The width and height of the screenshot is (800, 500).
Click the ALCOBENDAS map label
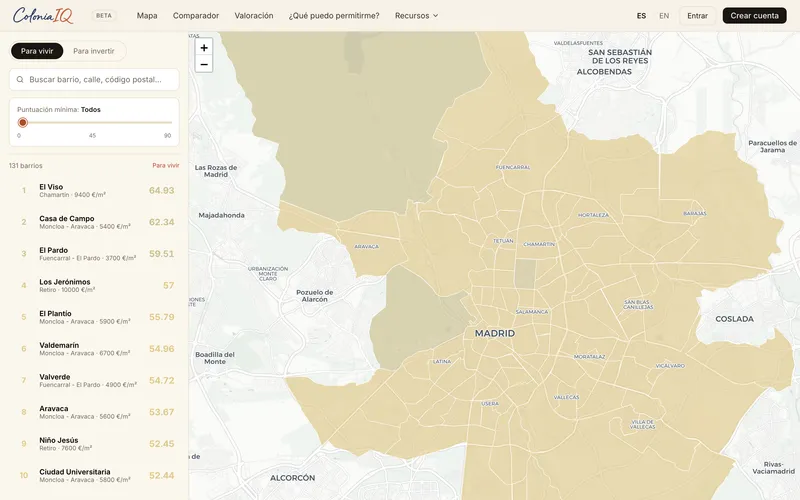(604, 72)
